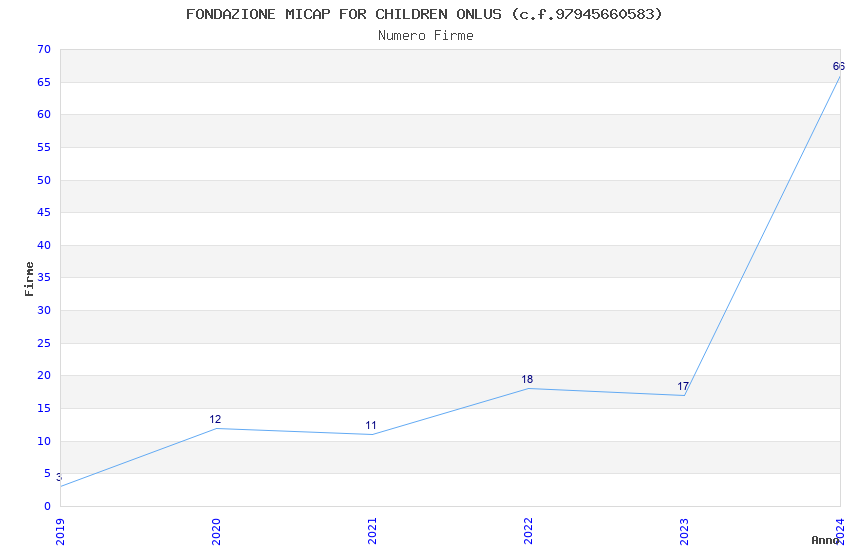Click the y-axis tick value 65
The image size is (850, 550).
[x=44, y=82]
